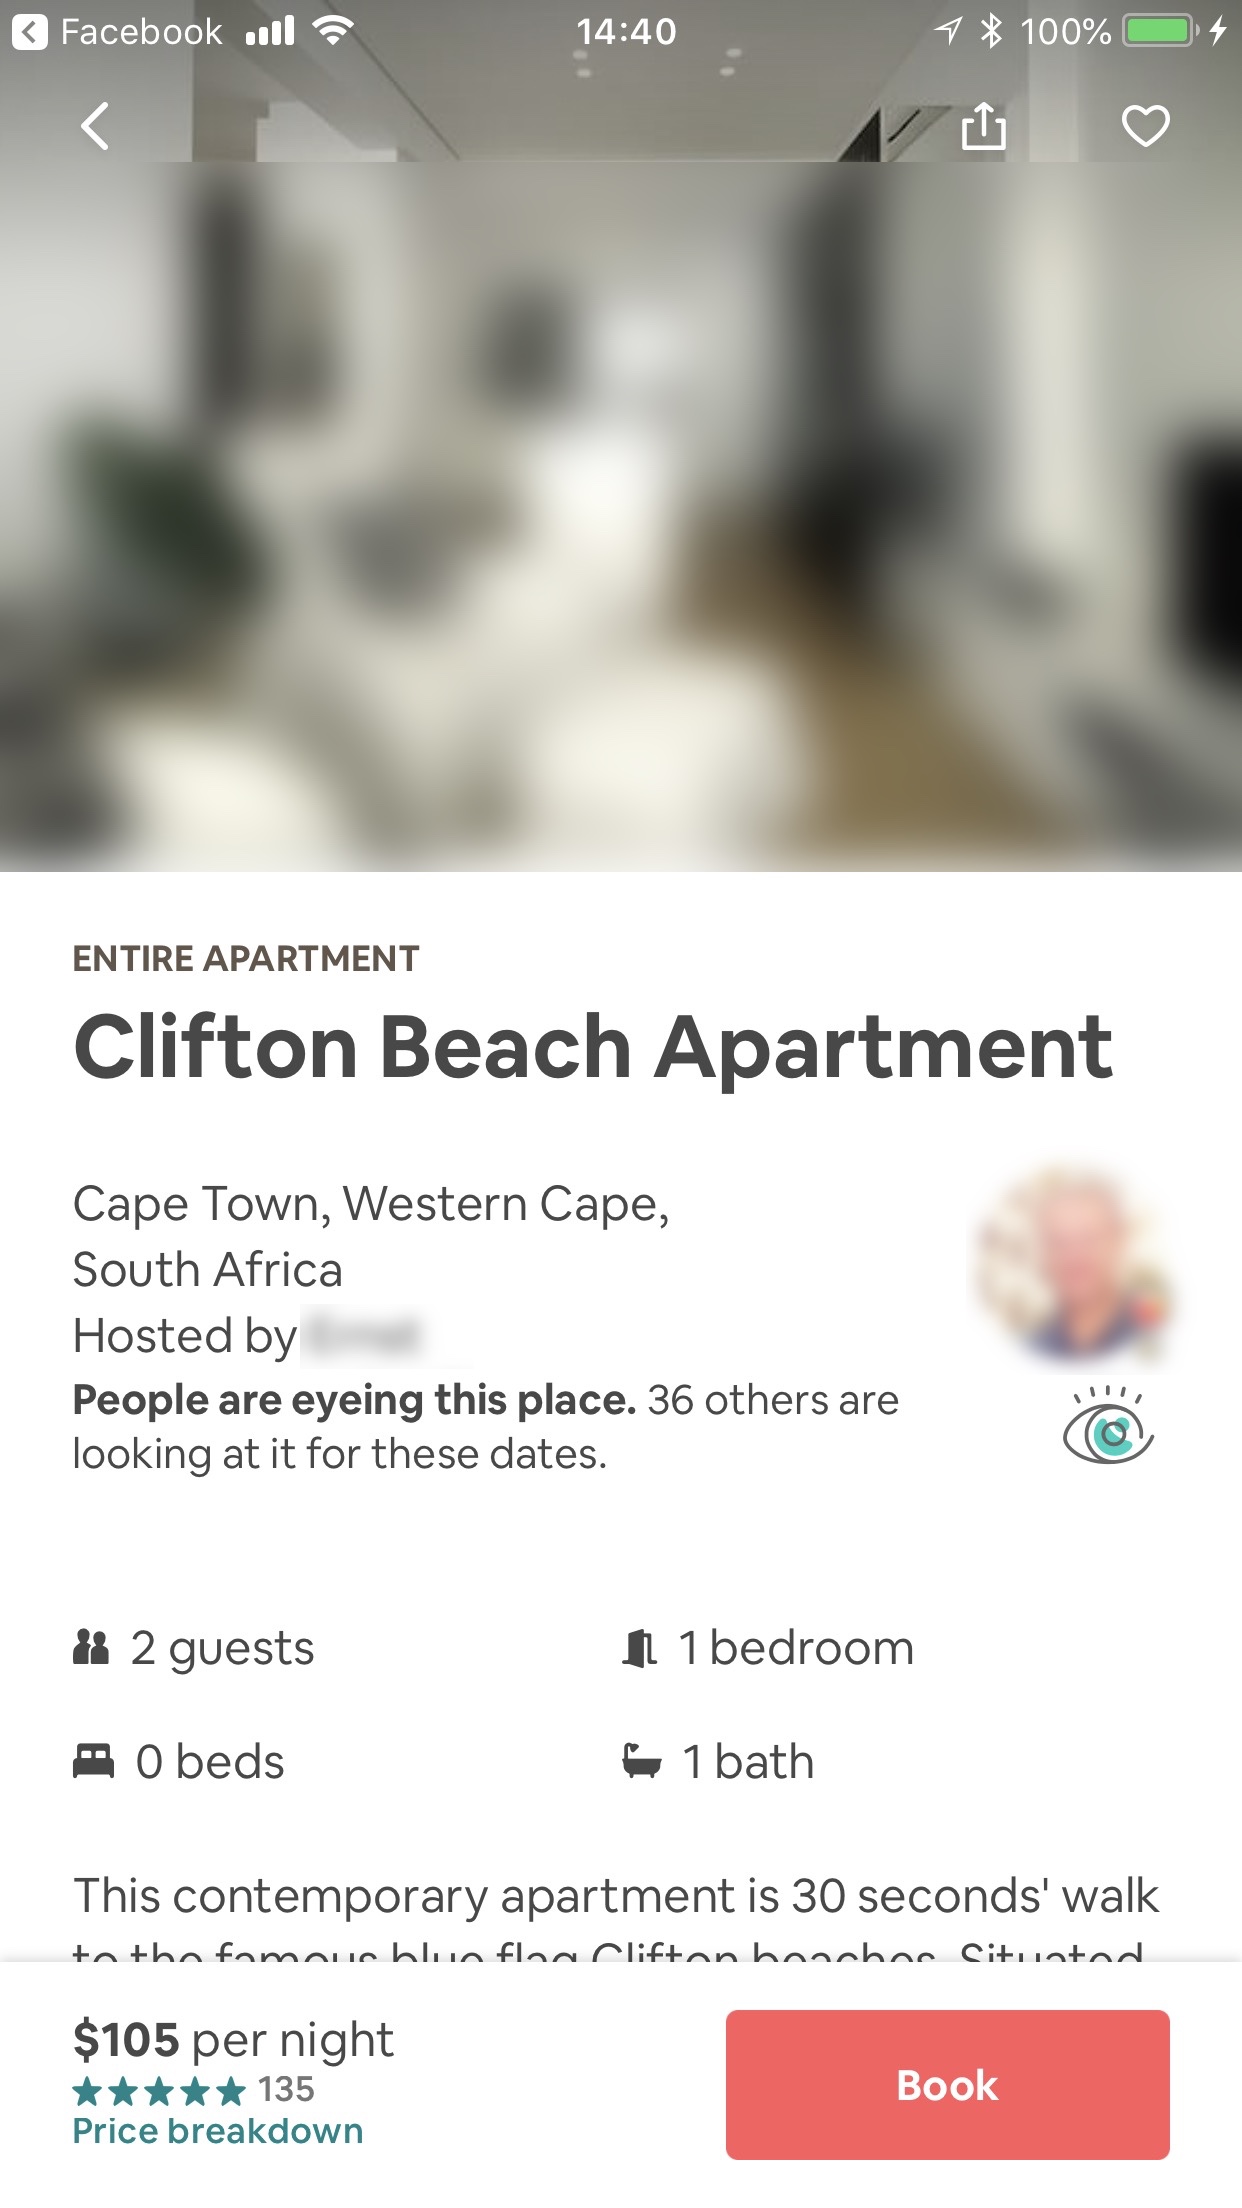Tap the eye "people are eyeing" icon
This screenshot has height=2208, width=1242.
tap(1108, 1427)
